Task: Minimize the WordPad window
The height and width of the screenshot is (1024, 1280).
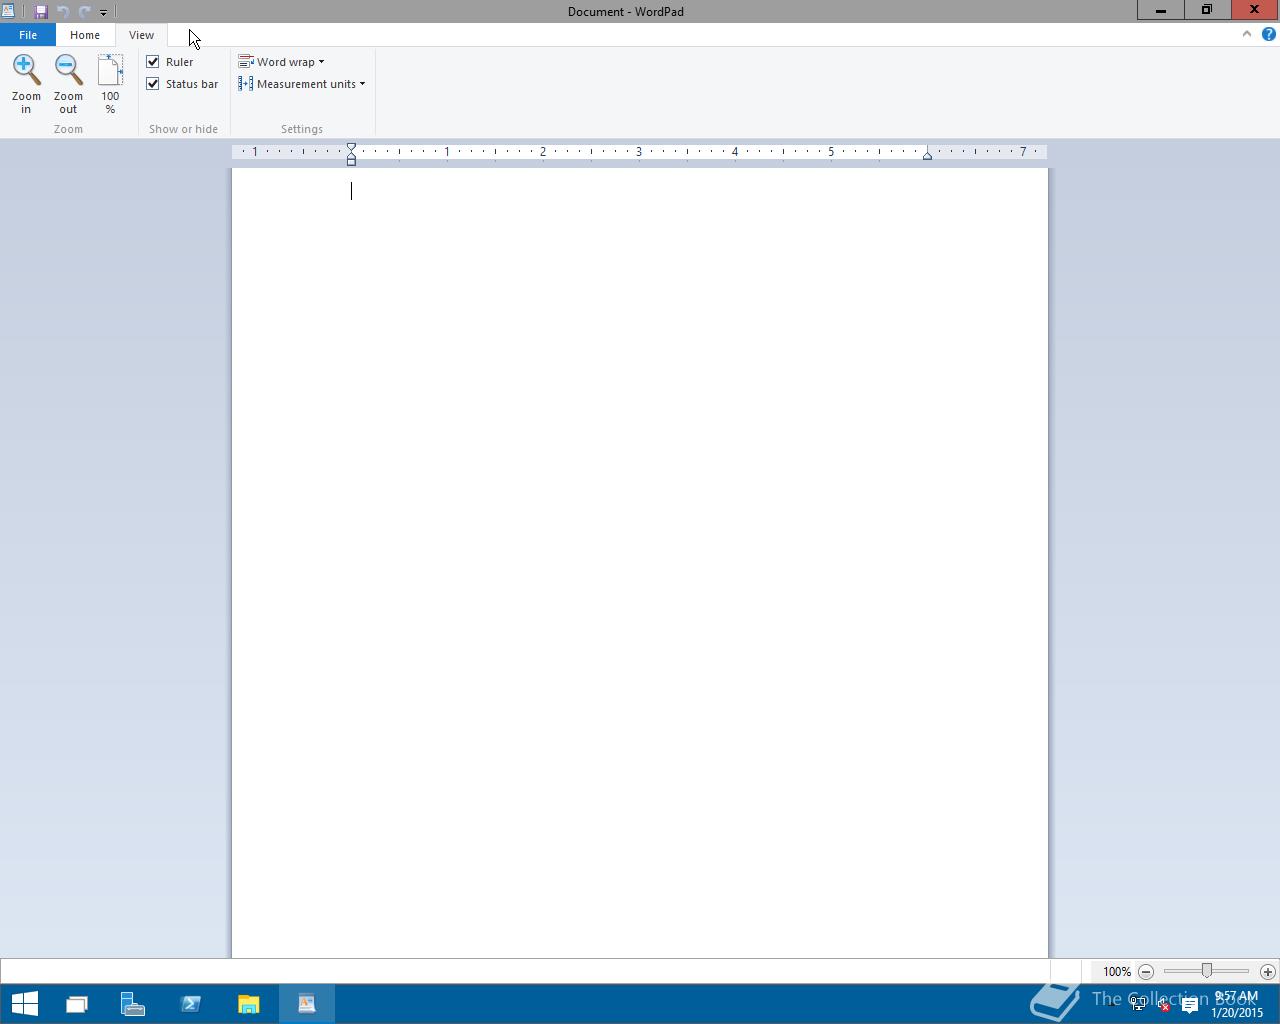Action: click(1161, 10)
